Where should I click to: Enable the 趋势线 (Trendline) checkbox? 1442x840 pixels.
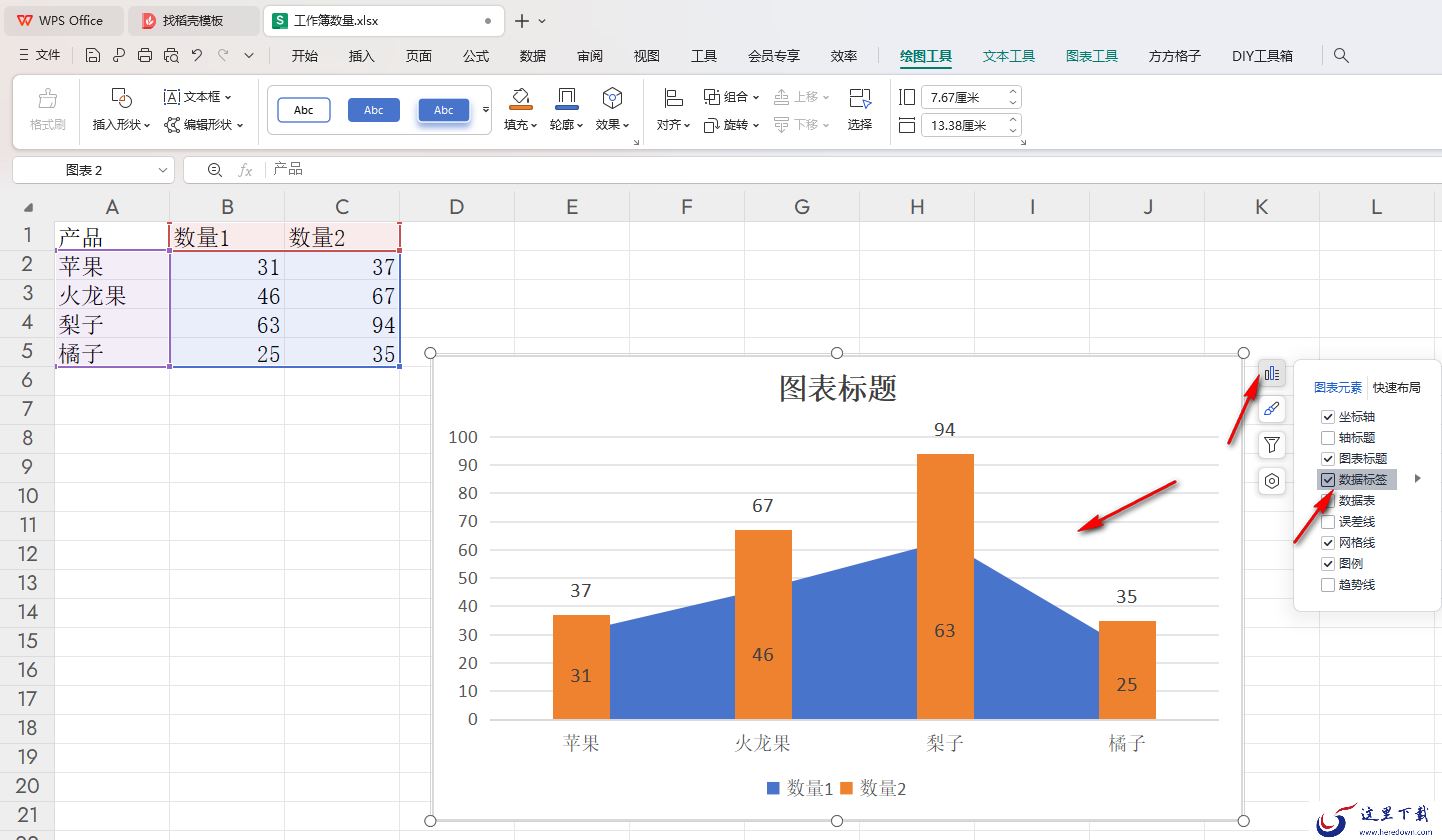(x=1328, y=585)
